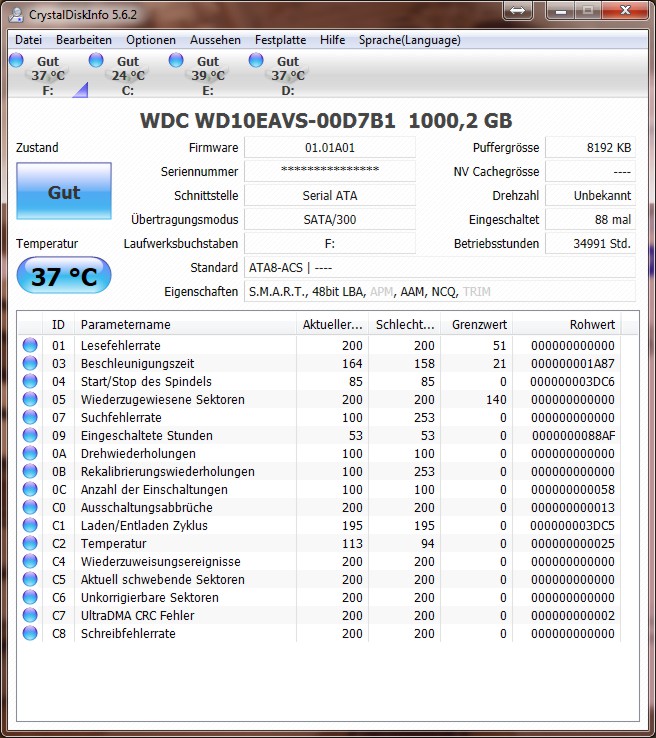656x738 pixels.
Task: Open the Datei menu
Action: tap(28, 40)
